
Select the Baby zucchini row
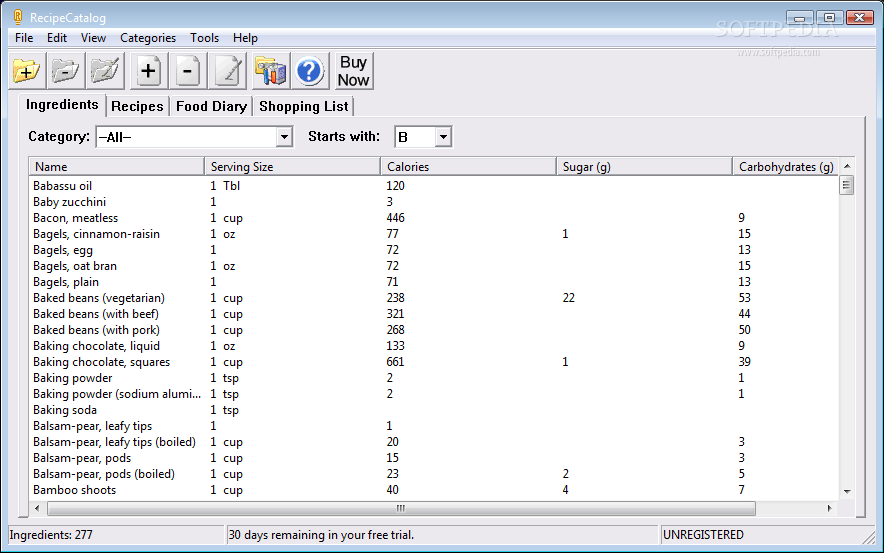[434, 202]
